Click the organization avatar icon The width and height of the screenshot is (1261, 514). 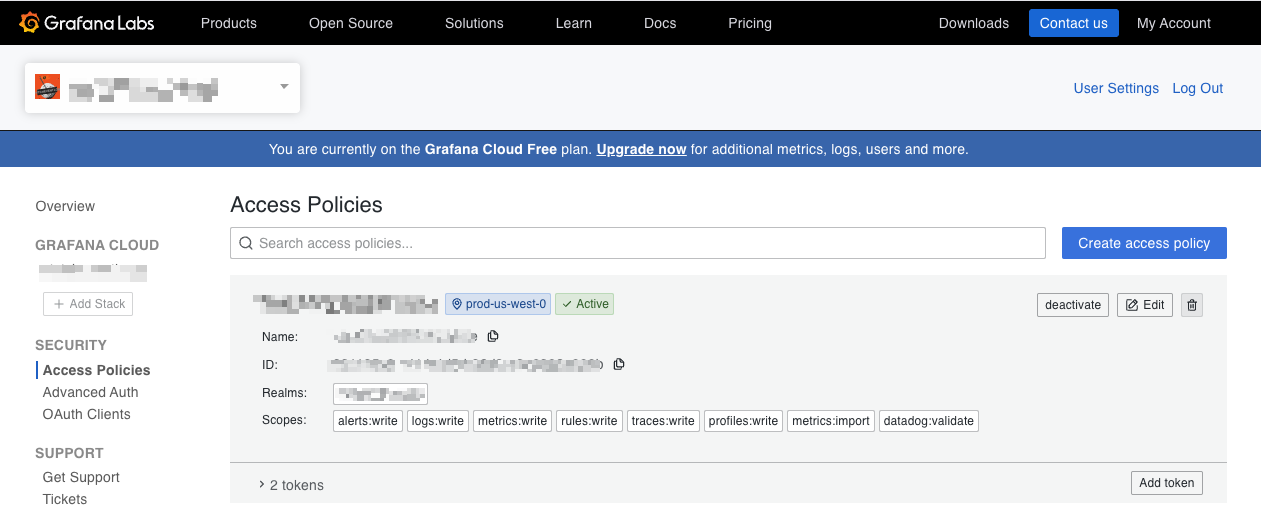click(48, 87)
